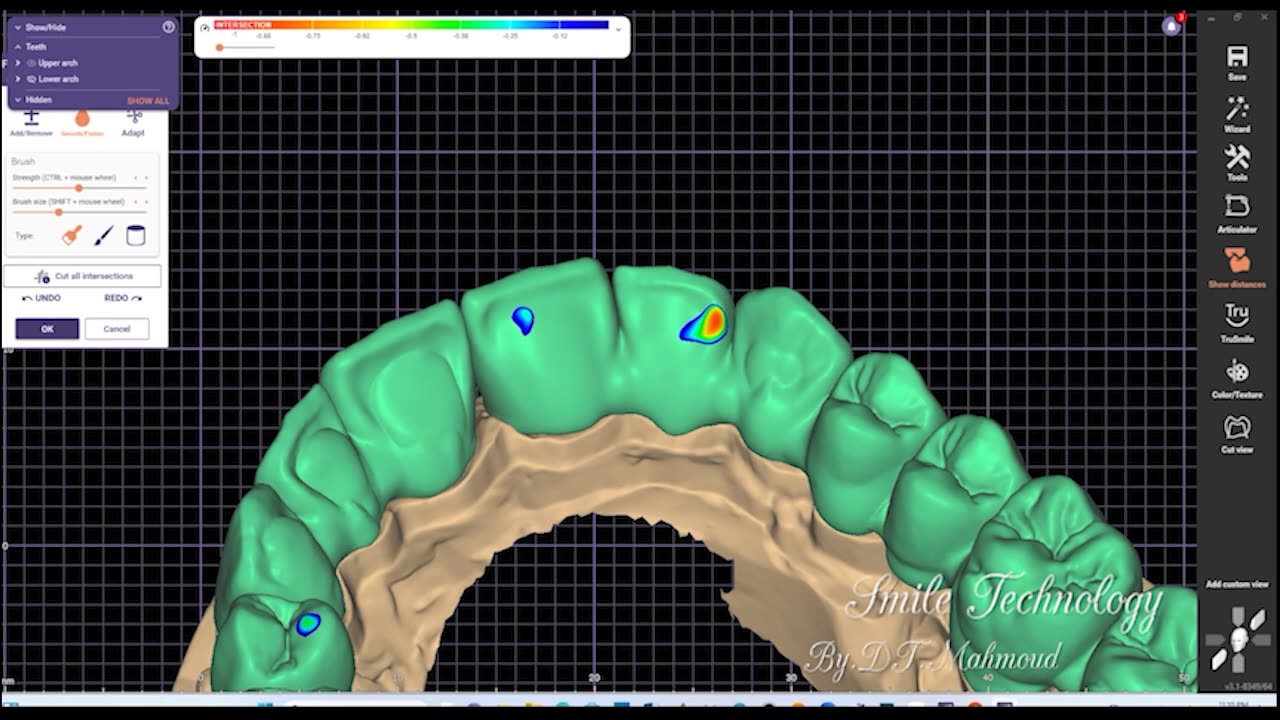1280x720 pixels.
Task: Click the Brush Strength slider handle
Action: point(79,188)
